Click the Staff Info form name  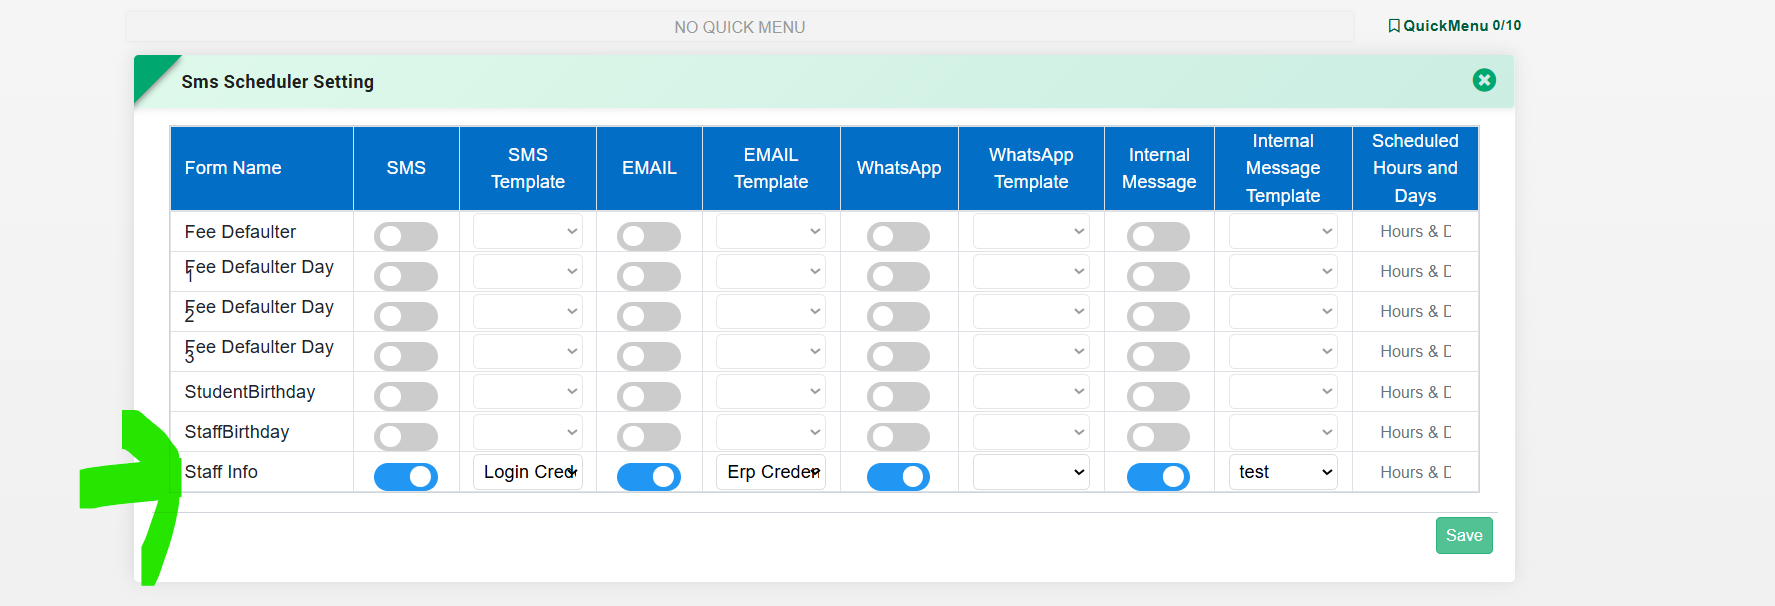pos(221,472)
